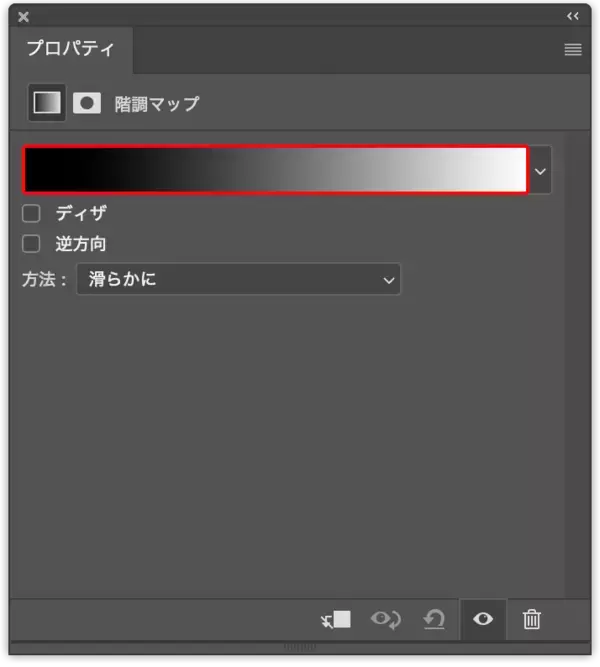Enable the 逆方向 checkbox
This screenshot has width=600, height=667.
31,244
